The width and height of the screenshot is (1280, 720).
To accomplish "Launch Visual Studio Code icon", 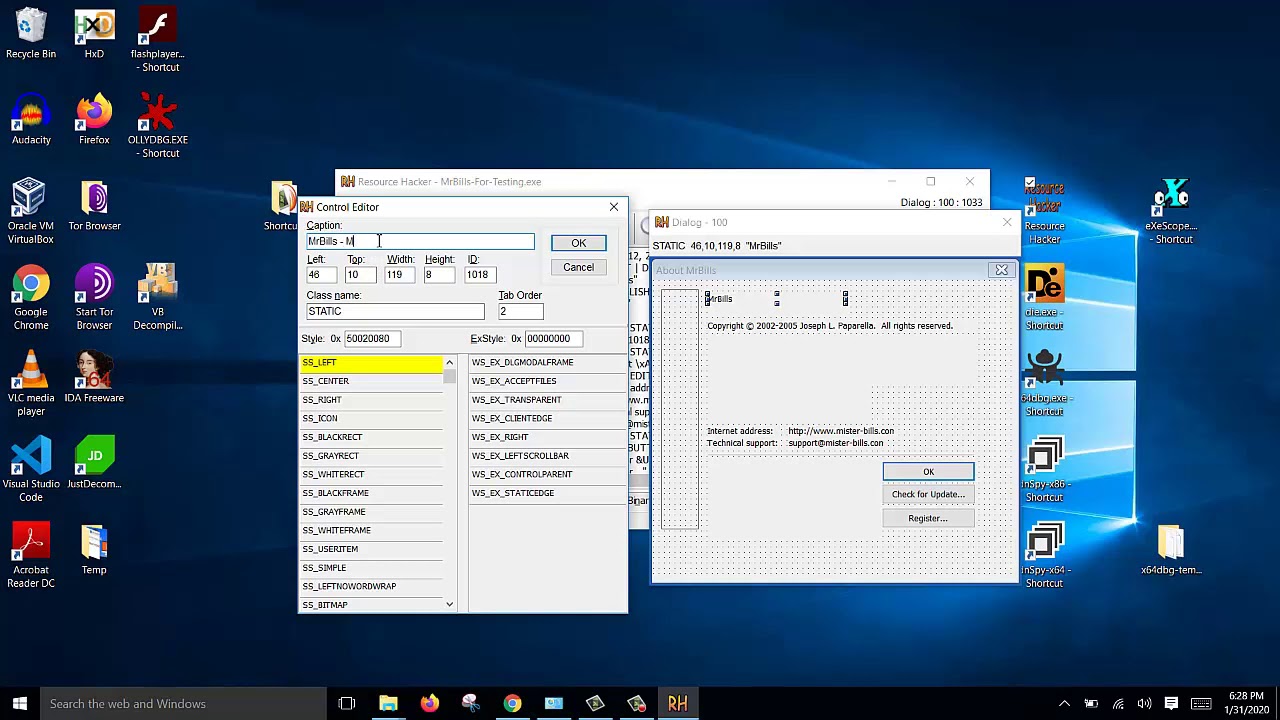I will [x=31, y=470].
